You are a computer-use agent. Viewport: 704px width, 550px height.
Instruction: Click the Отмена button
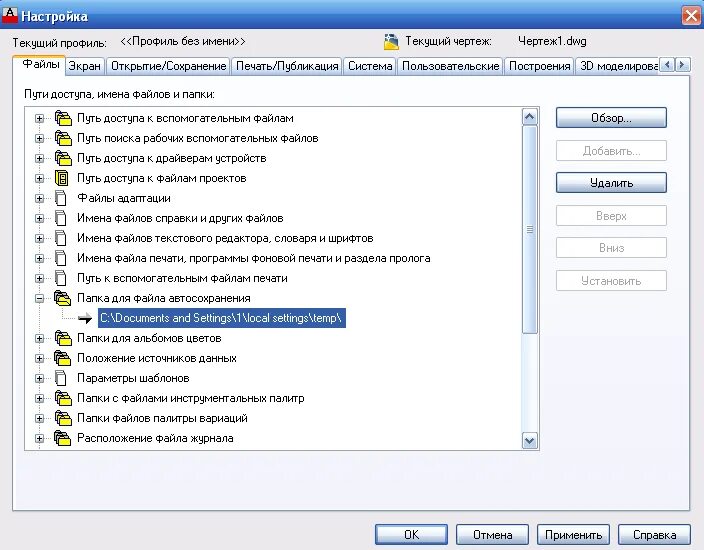click(x=492, y=535)
